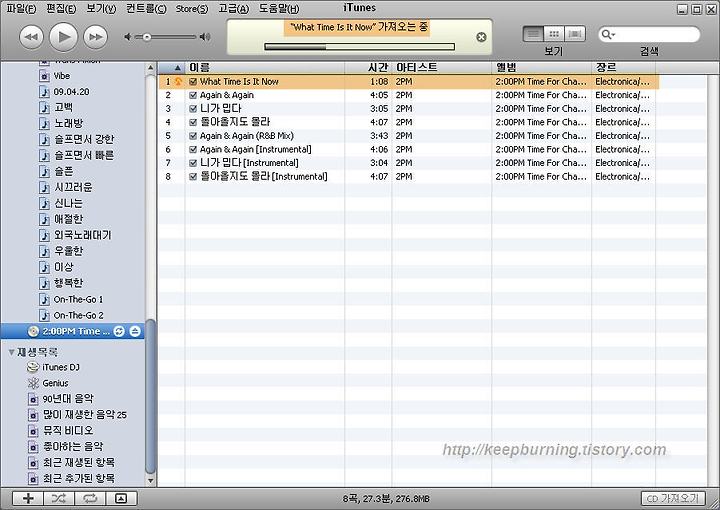720x510 pixels.
Task: Select the 외국노래대기 playlist
Action: coord(76,235)
